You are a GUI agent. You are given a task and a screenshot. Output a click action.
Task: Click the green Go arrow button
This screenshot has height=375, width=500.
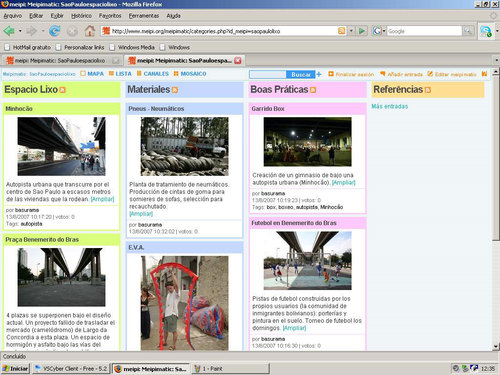(x=362, y=31)
